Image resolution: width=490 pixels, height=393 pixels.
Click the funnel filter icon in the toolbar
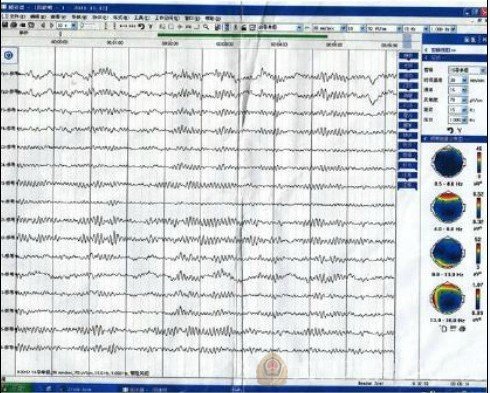click(x=150, y=26)
